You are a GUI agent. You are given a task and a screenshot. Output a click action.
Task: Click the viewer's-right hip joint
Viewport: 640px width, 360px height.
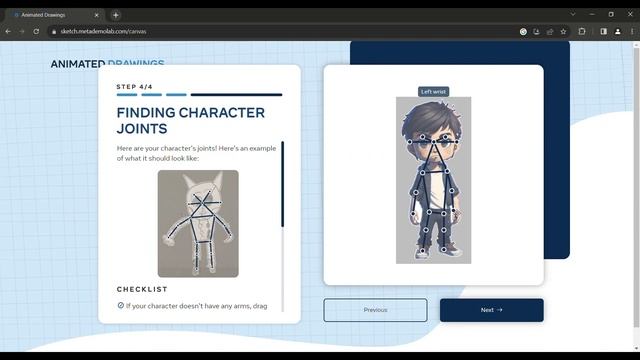pyautogui.click(x=444, y=213)
